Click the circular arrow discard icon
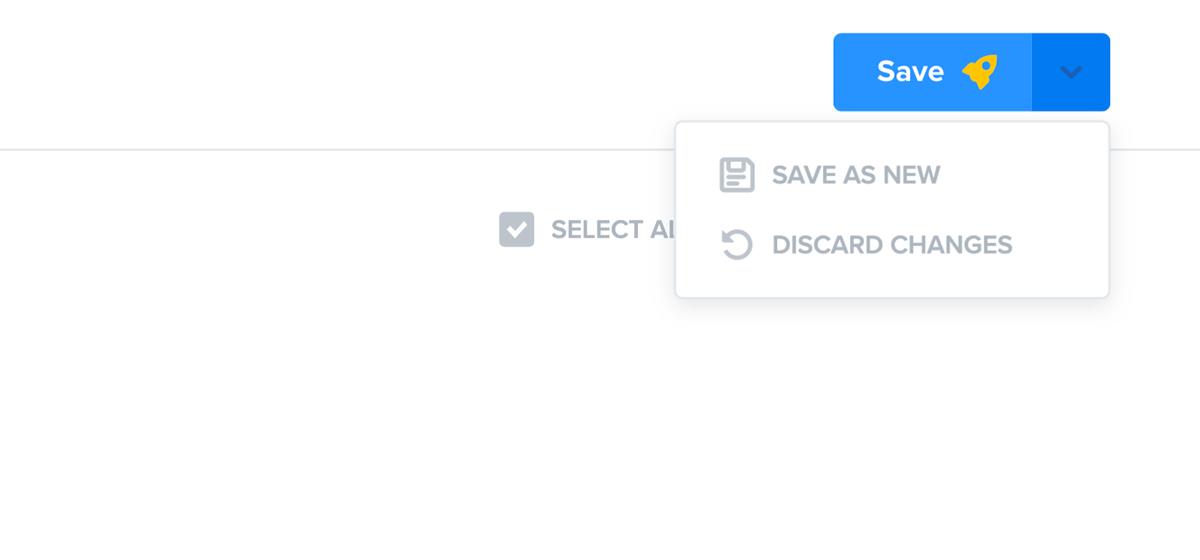Viewport: 1200px width, 560px height. (737, 245)
